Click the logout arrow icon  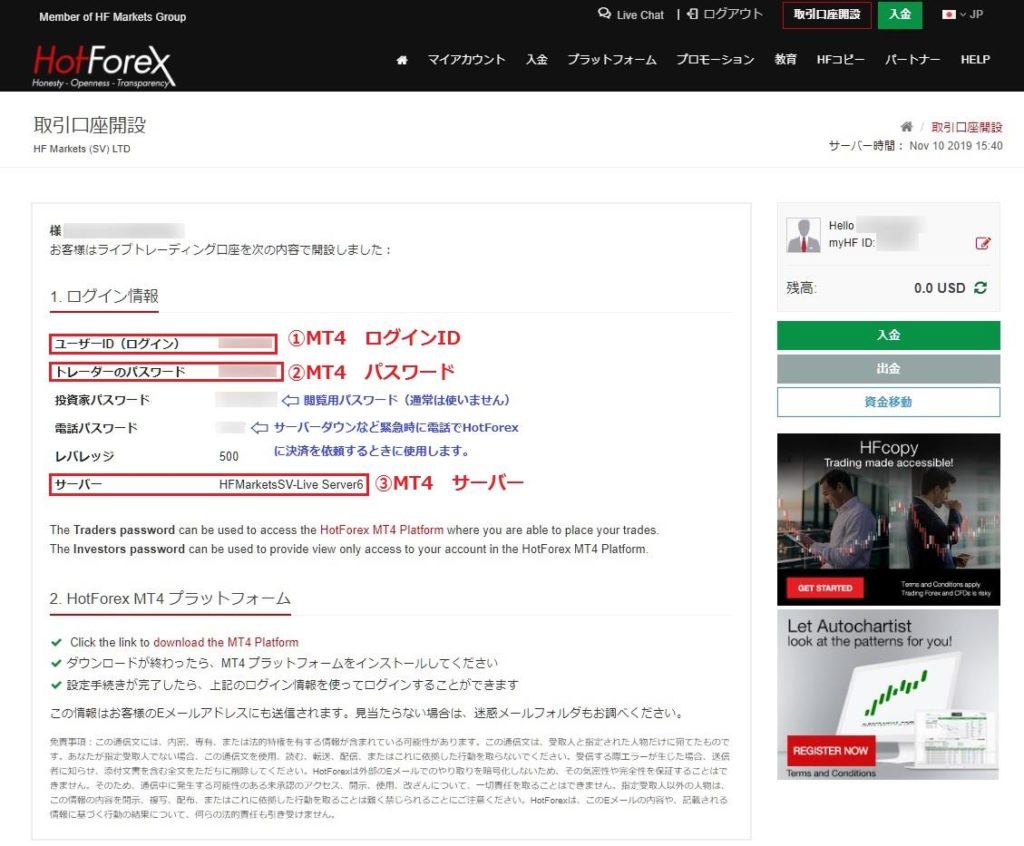pyautogui.click(x=693, y=14)
